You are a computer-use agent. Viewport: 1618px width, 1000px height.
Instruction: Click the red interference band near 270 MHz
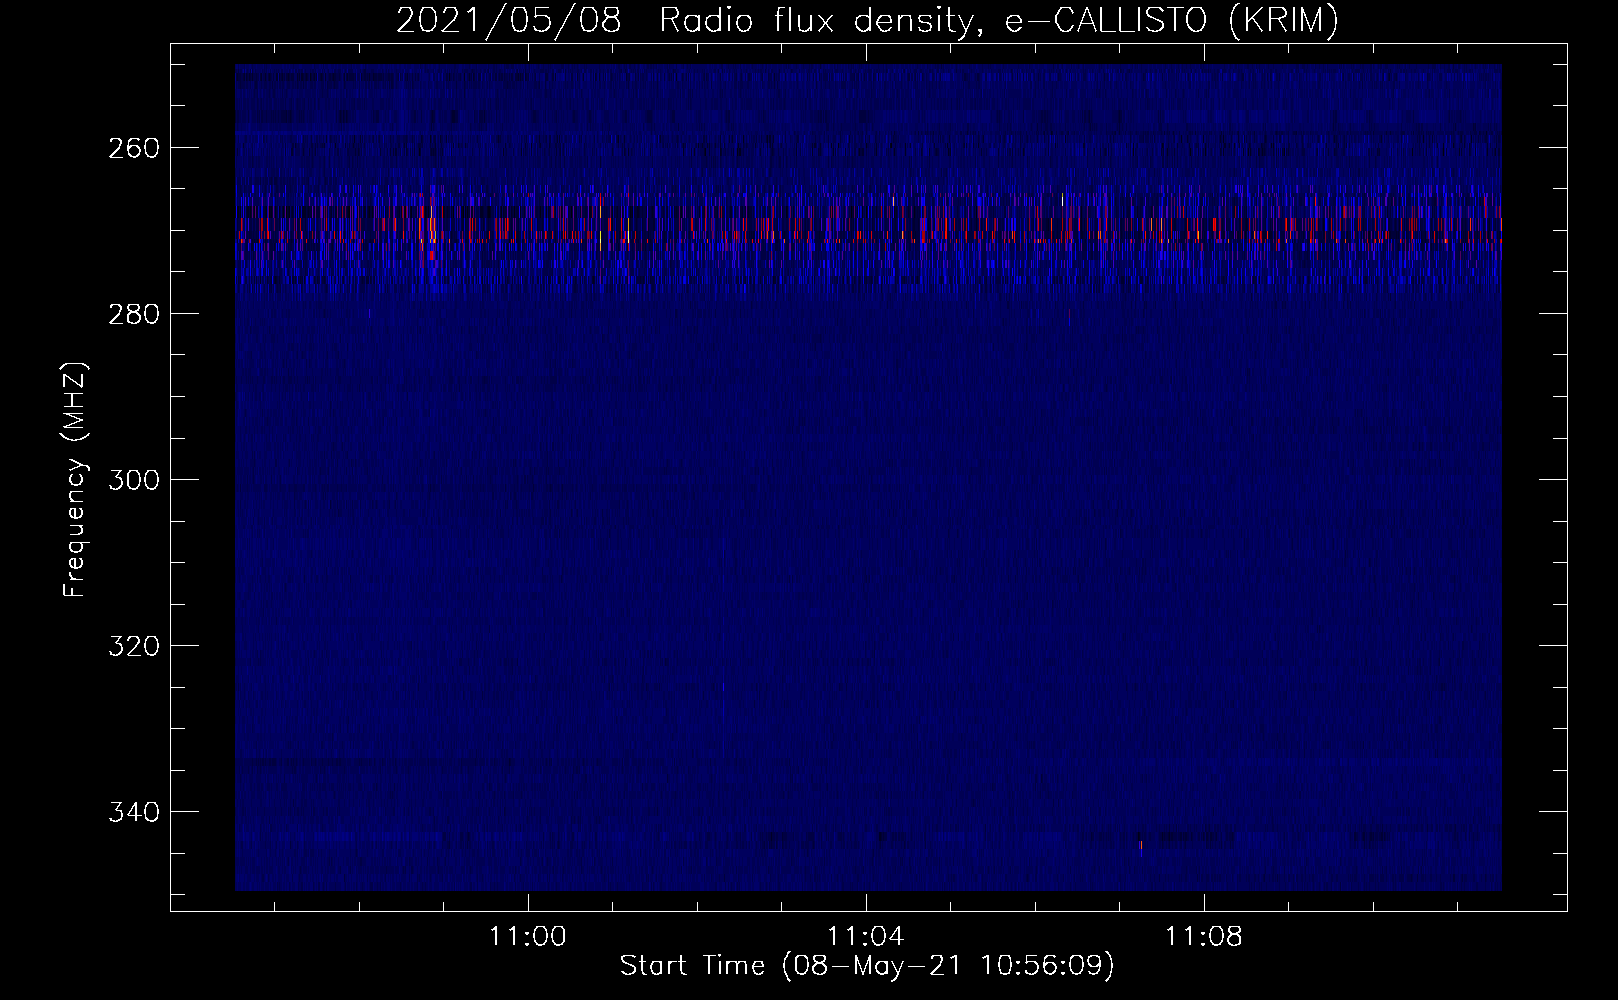tap(868, 238)
